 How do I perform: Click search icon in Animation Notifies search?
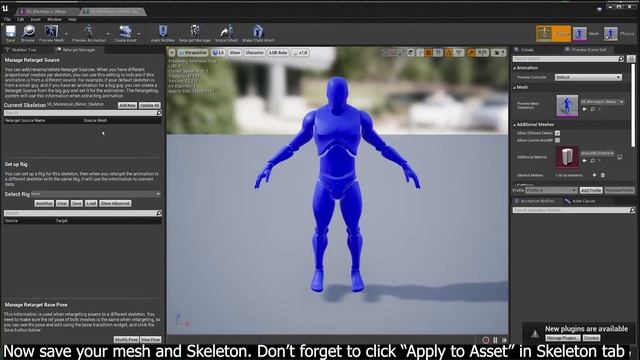(632, 210)
